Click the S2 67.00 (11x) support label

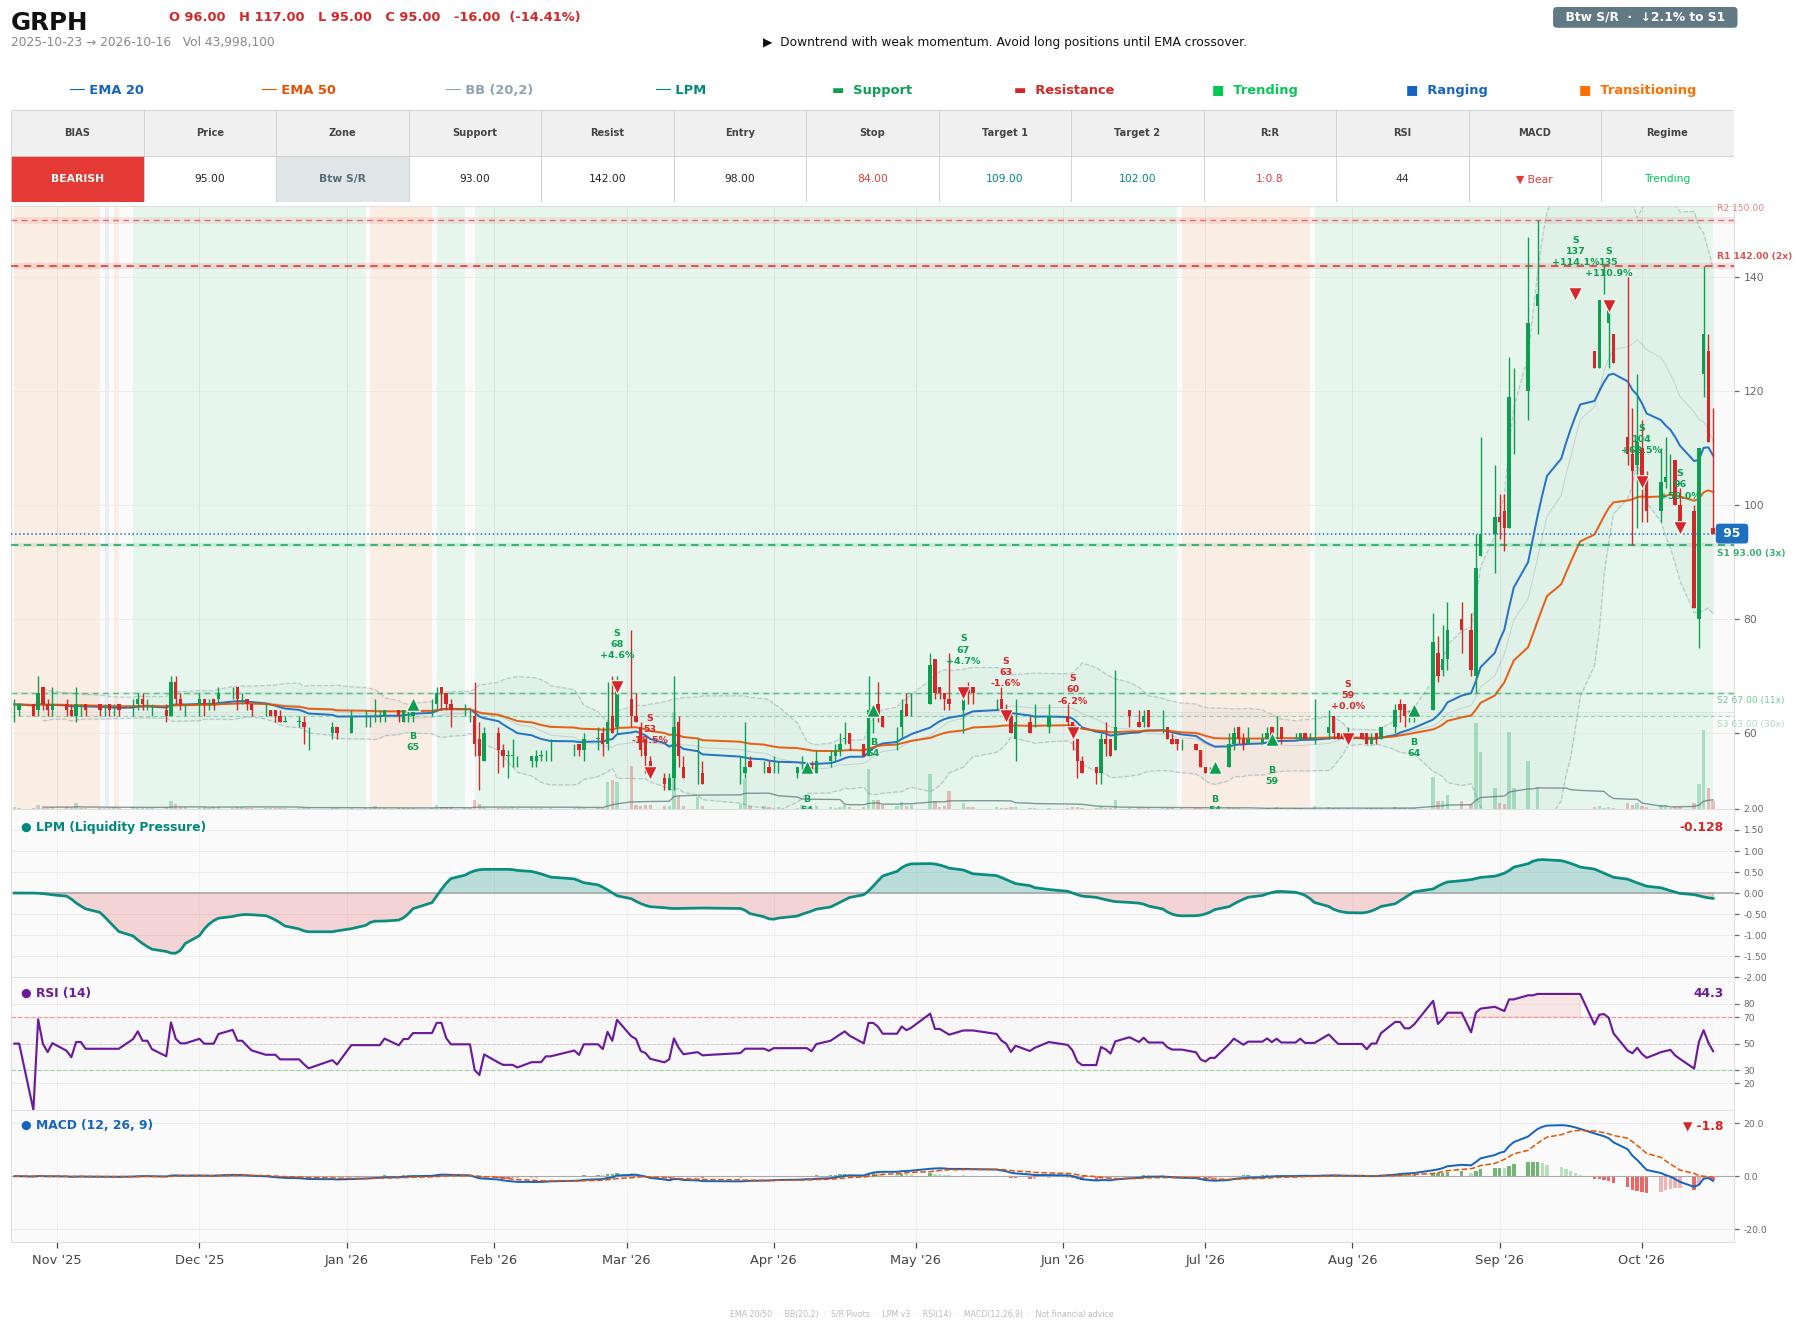point(1750,700)
